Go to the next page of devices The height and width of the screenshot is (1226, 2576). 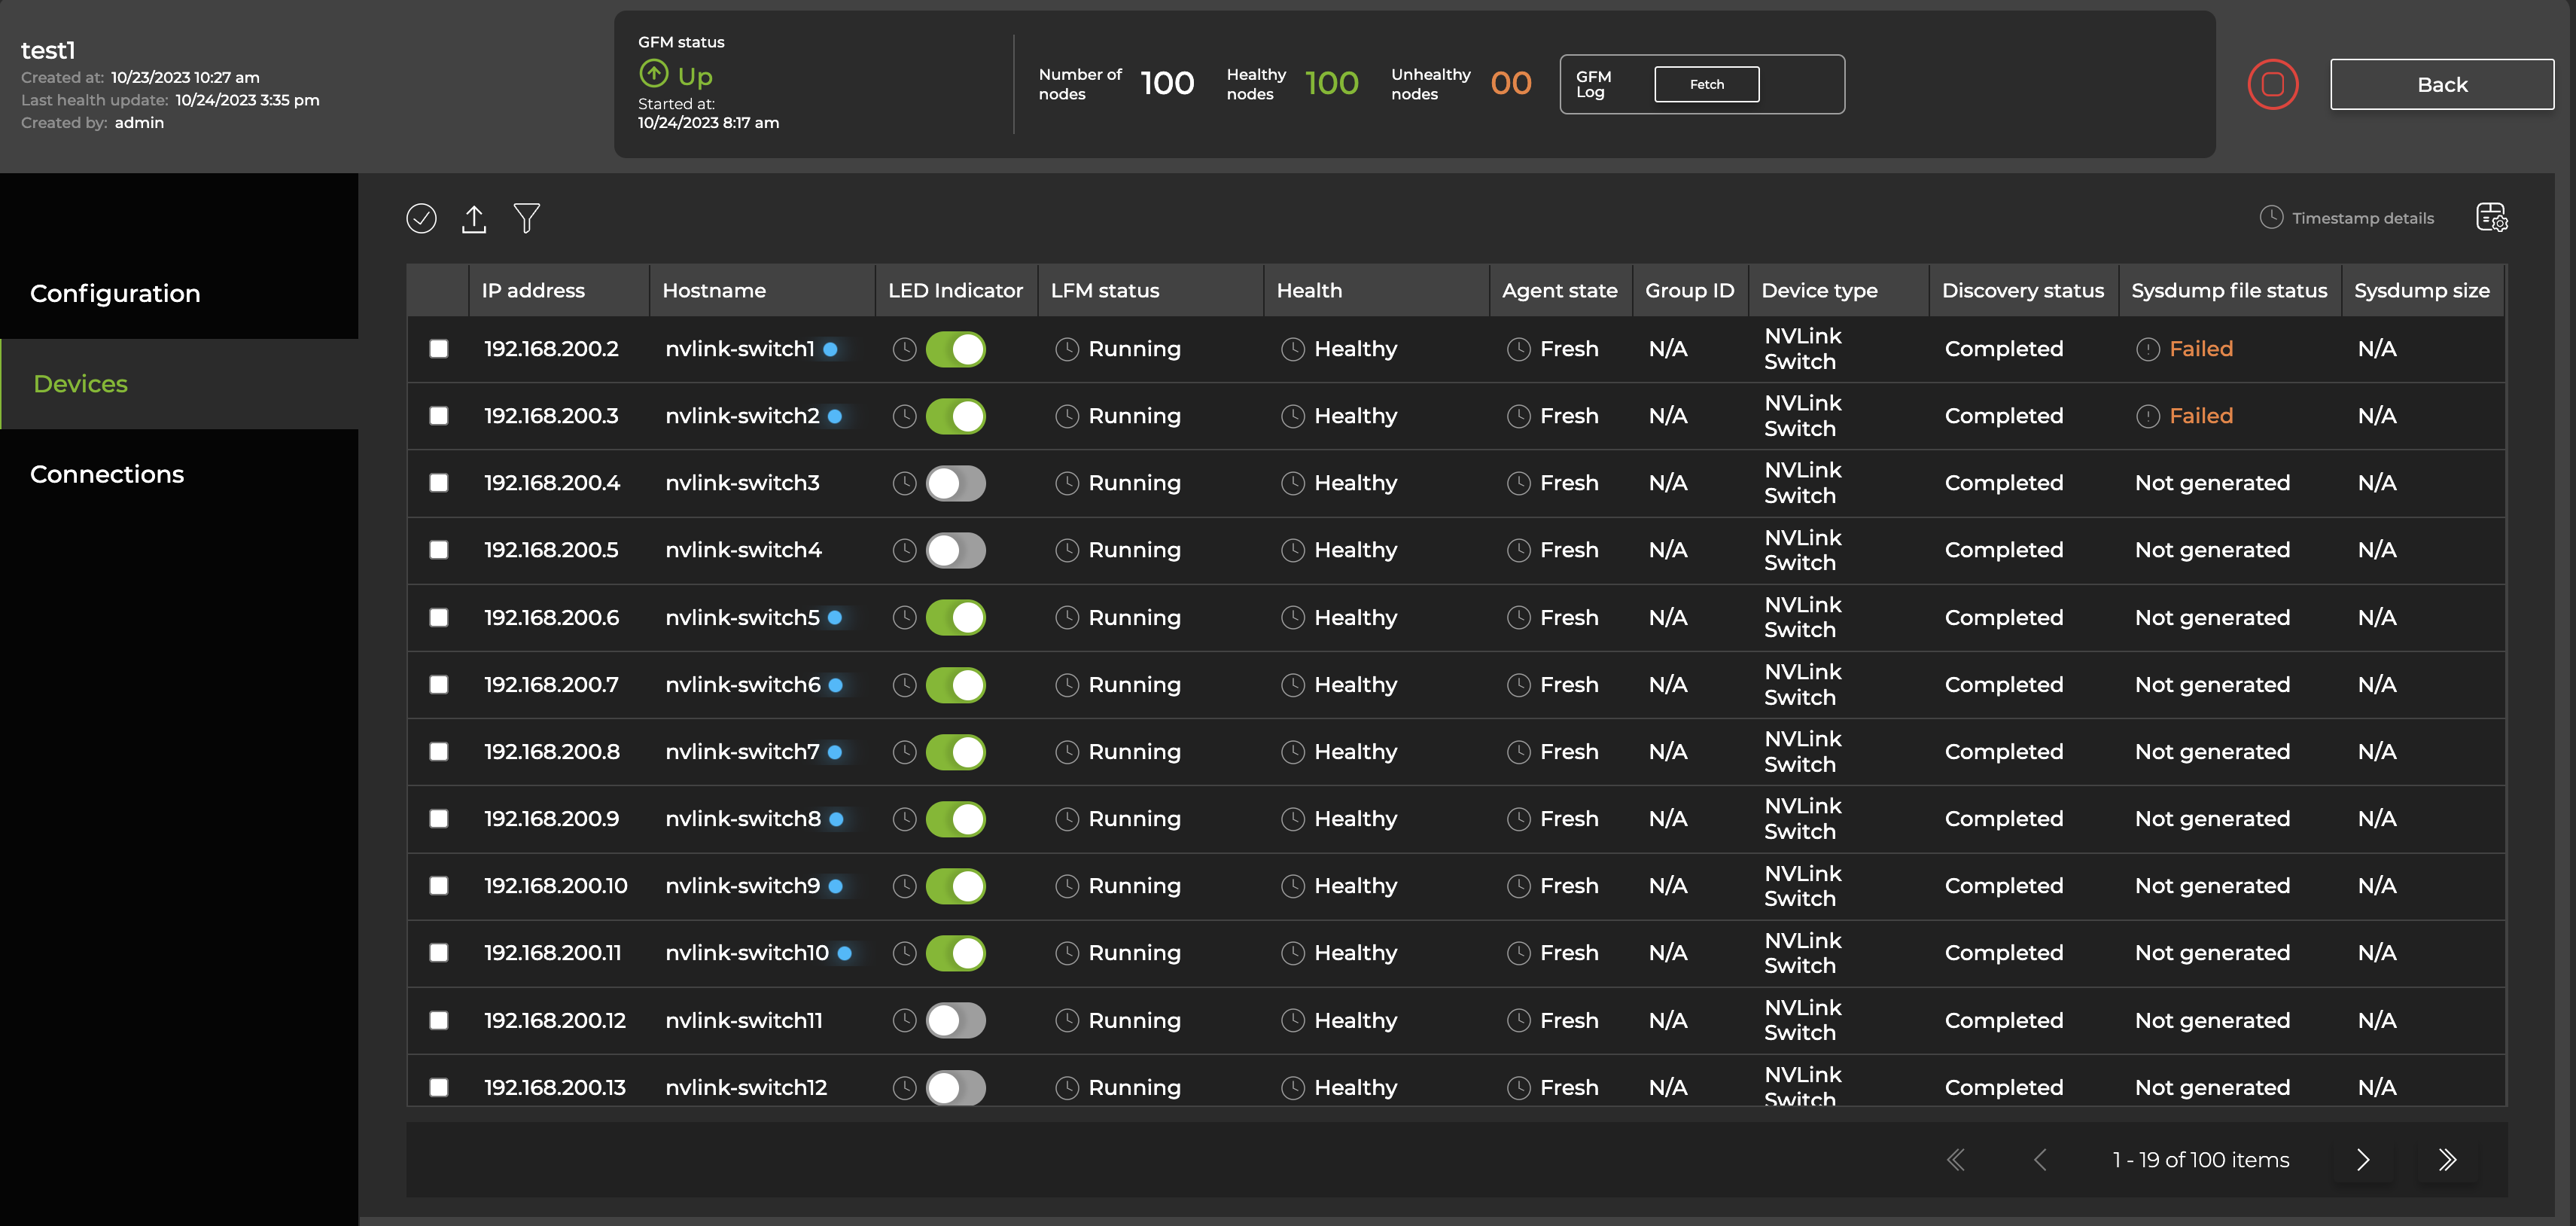tap(2363, 1160)
